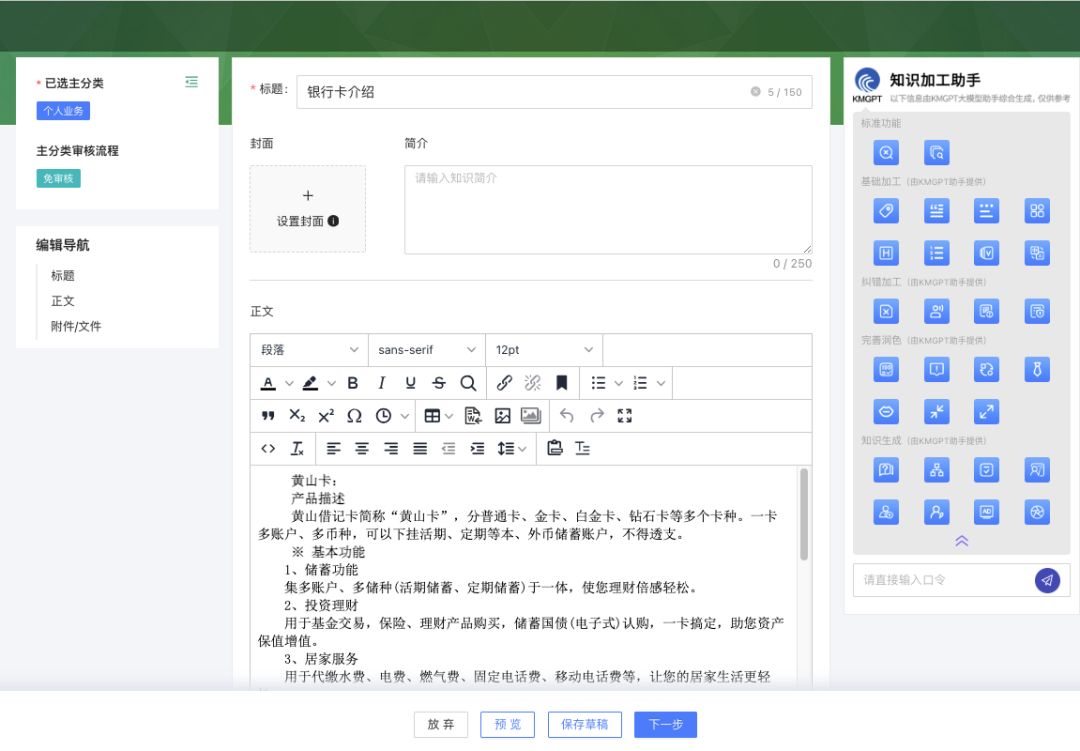The image size is (1080, 751).
Task: Open the text color picker
Action: (x=268, y=383)
